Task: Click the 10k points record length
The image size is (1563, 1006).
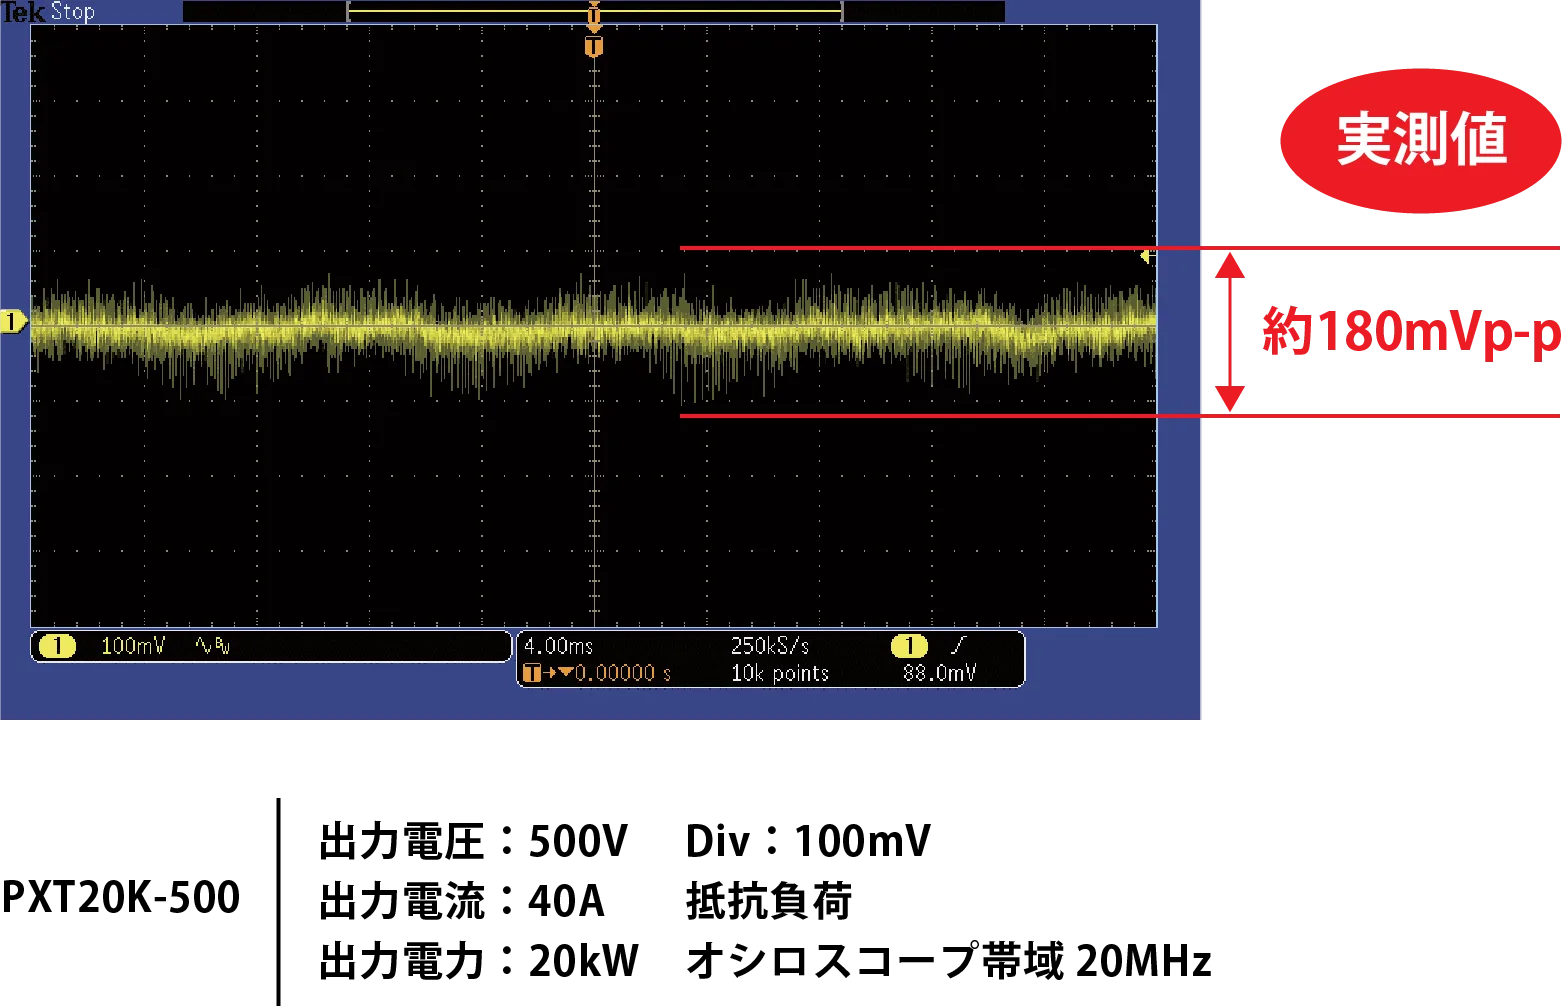Action: [780, 673]
